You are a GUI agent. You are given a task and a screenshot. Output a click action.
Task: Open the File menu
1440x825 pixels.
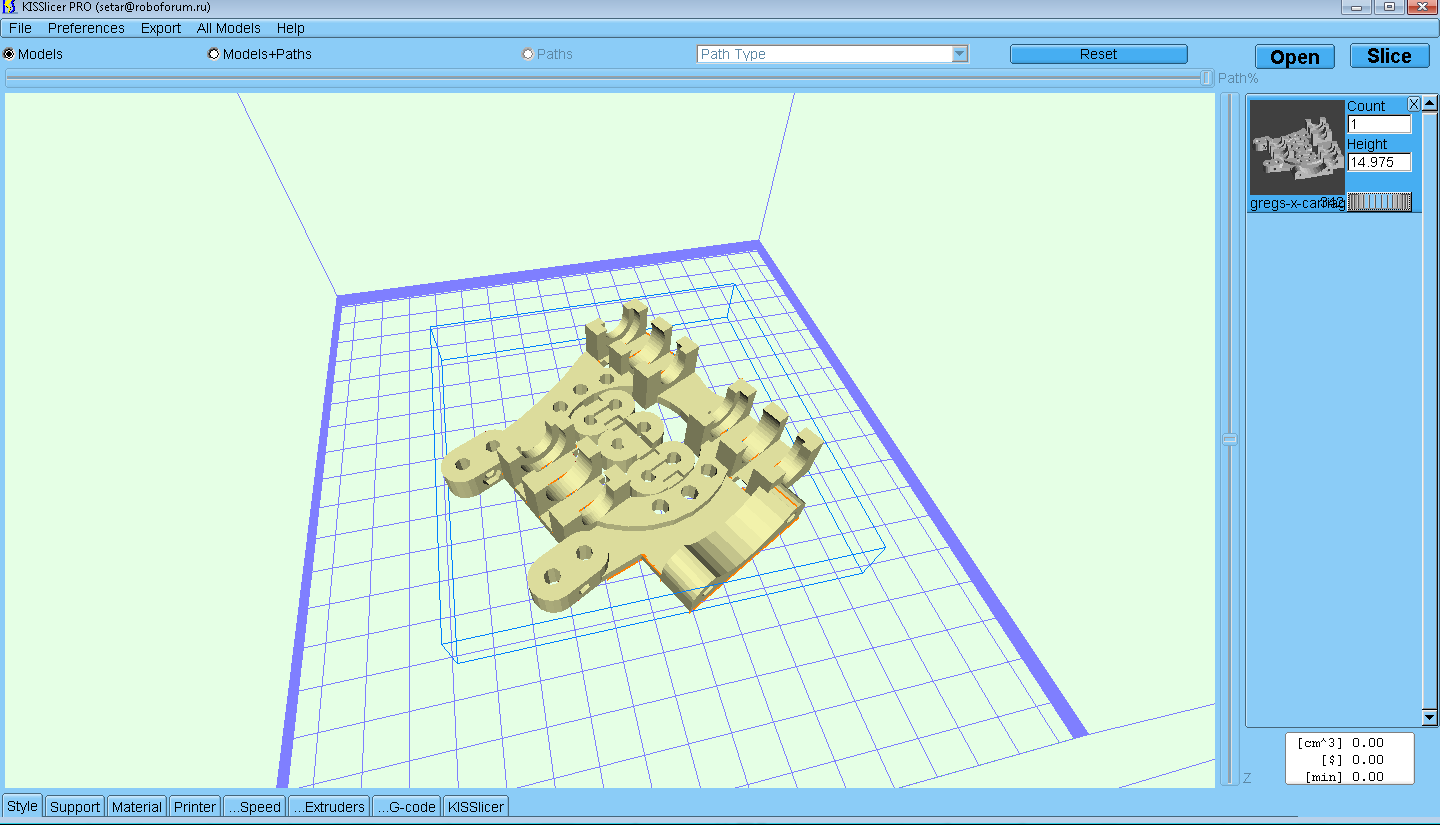pos(20,28)
